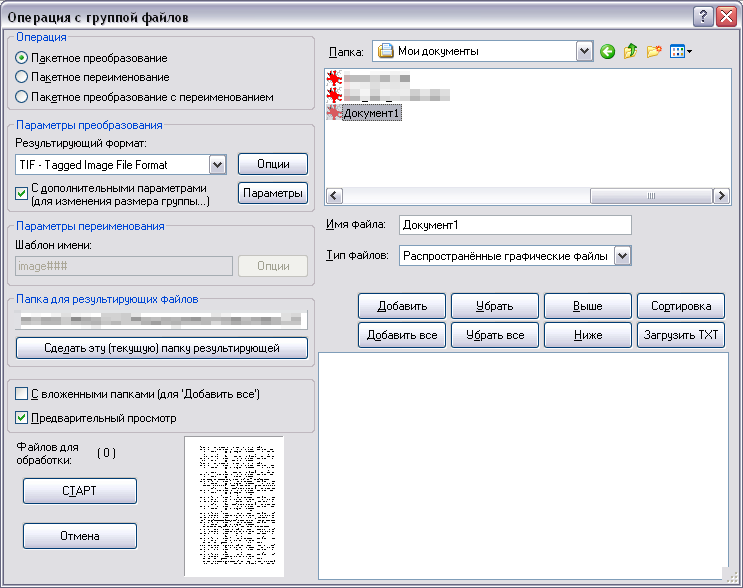Select the Документ1 file in list
This screenshot has width=743, height=588.
(x=370, y=113)
